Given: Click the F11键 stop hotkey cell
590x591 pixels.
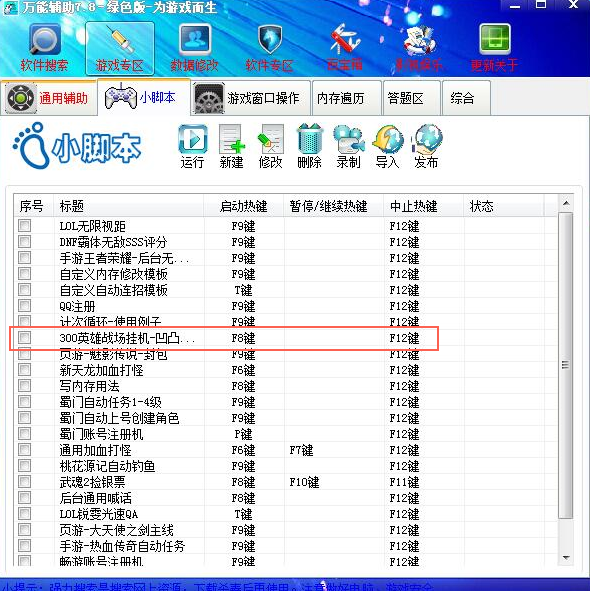Looking at the screenshot, I should [404, 482].
